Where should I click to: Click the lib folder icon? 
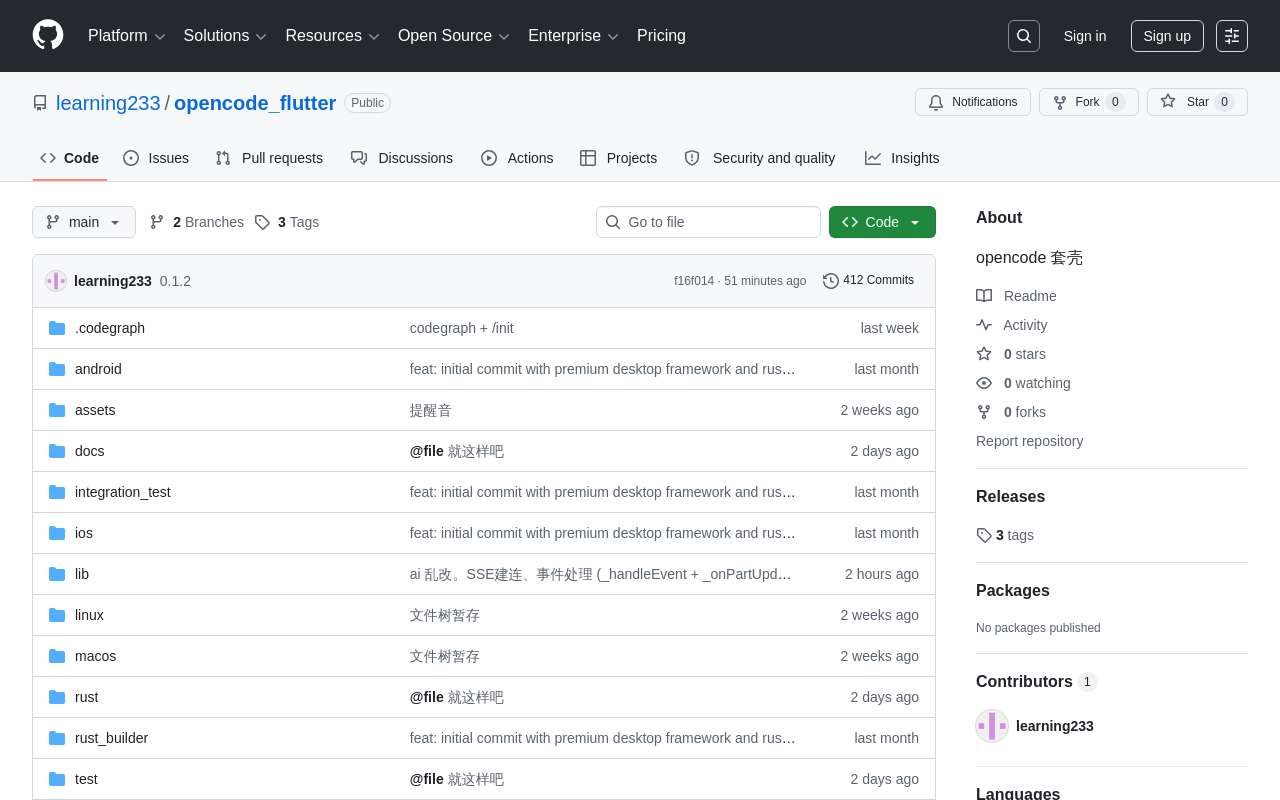[x=57, y=574]
